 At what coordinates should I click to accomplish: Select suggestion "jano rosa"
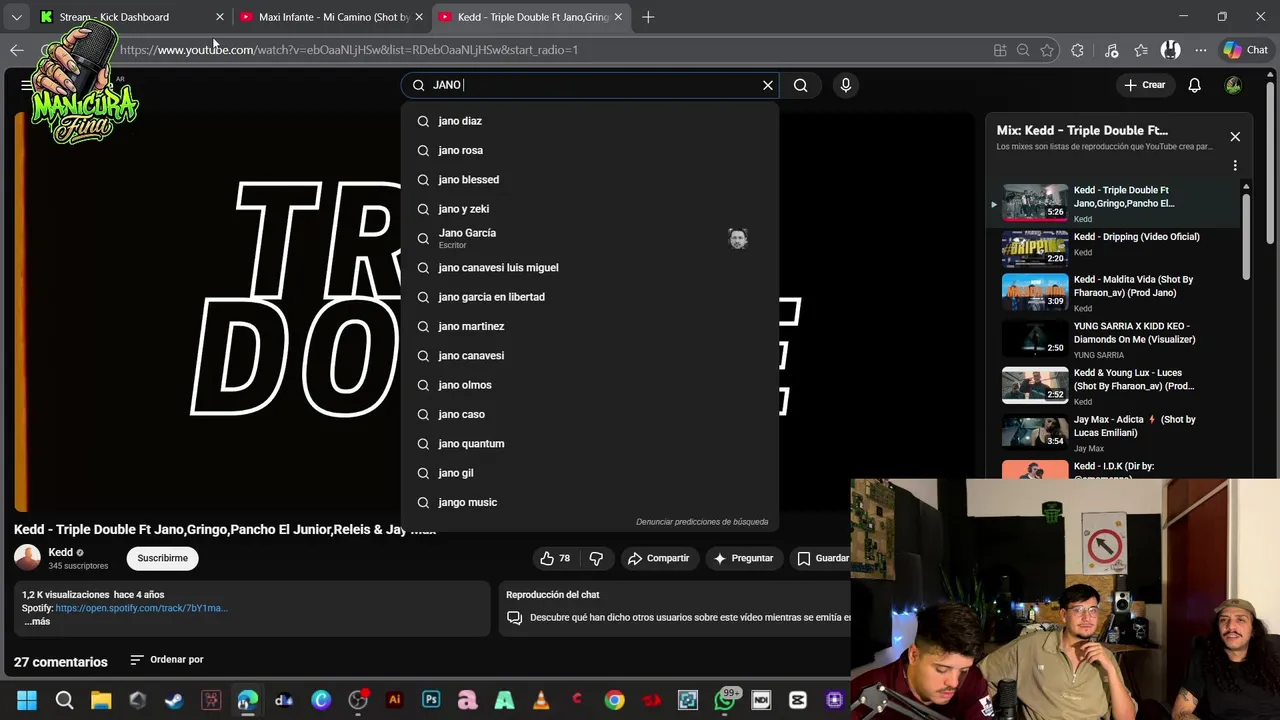pyautogui.click(x=590, y=150)
